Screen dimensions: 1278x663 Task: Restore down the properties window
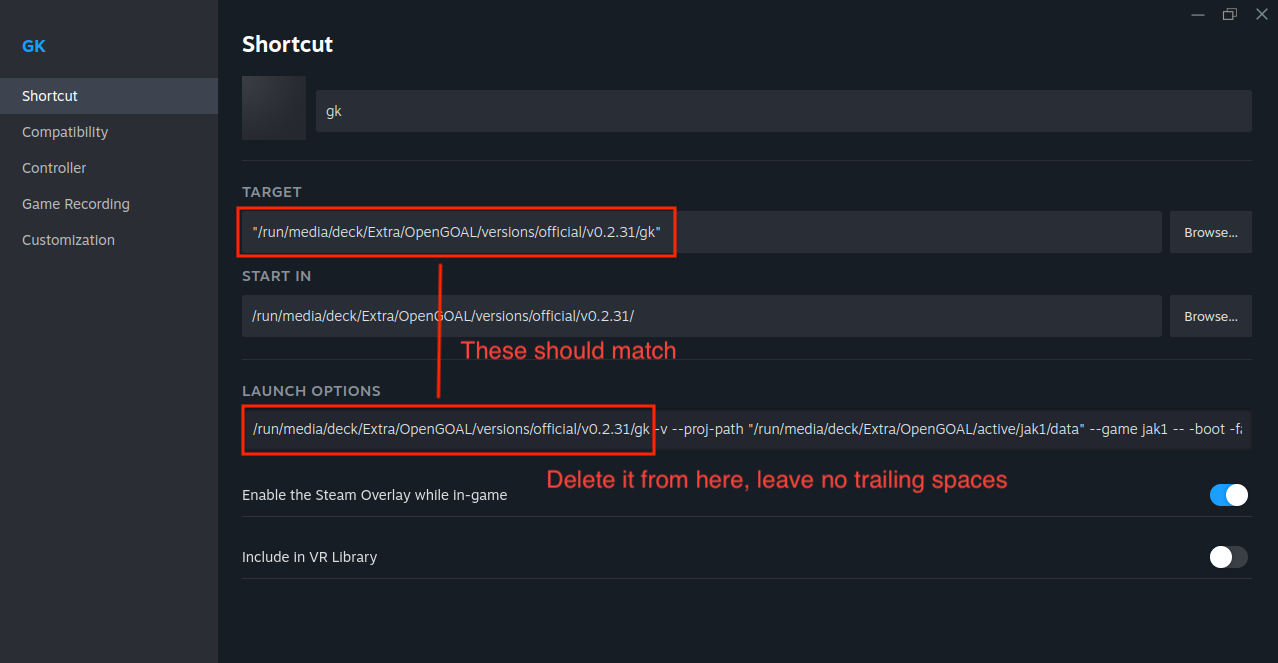[1229, 14]
